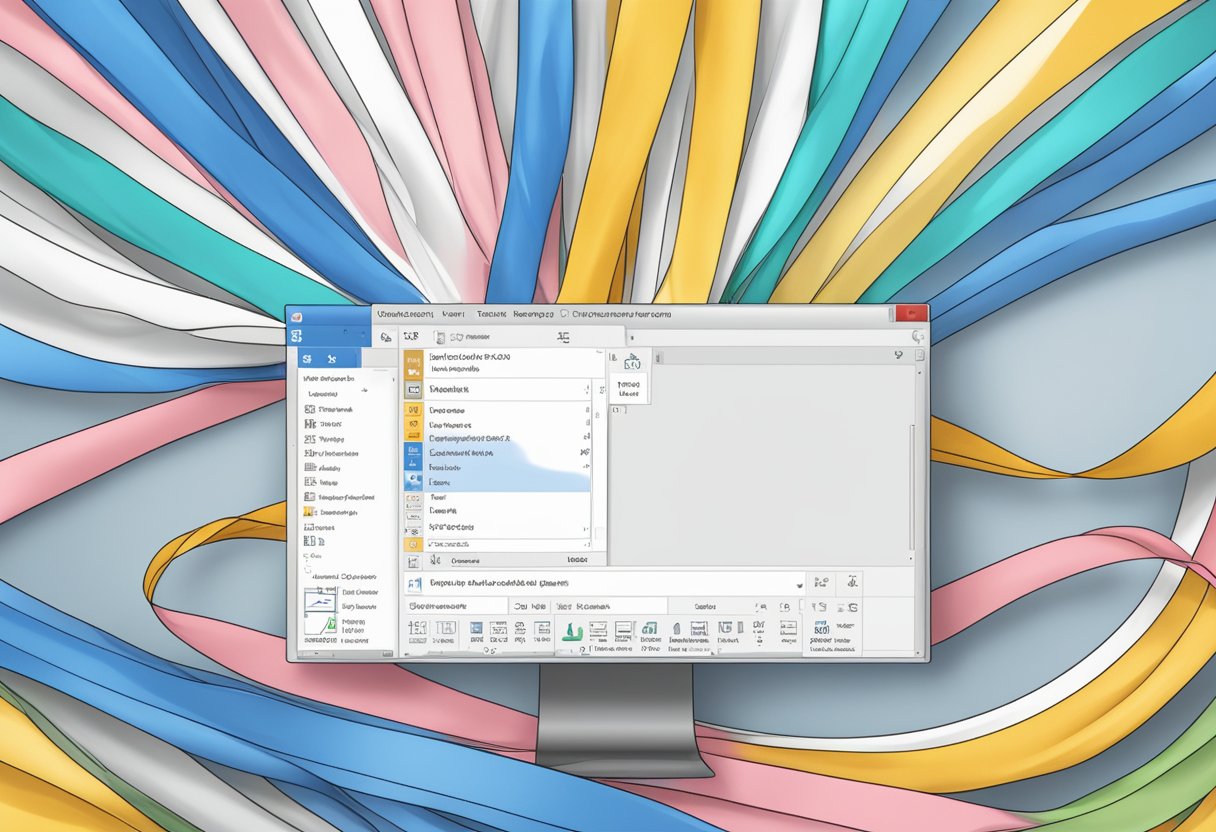Click the clipboard icon left of the search bar
The height and width of the screenshot is (832, 1216).
412,581
